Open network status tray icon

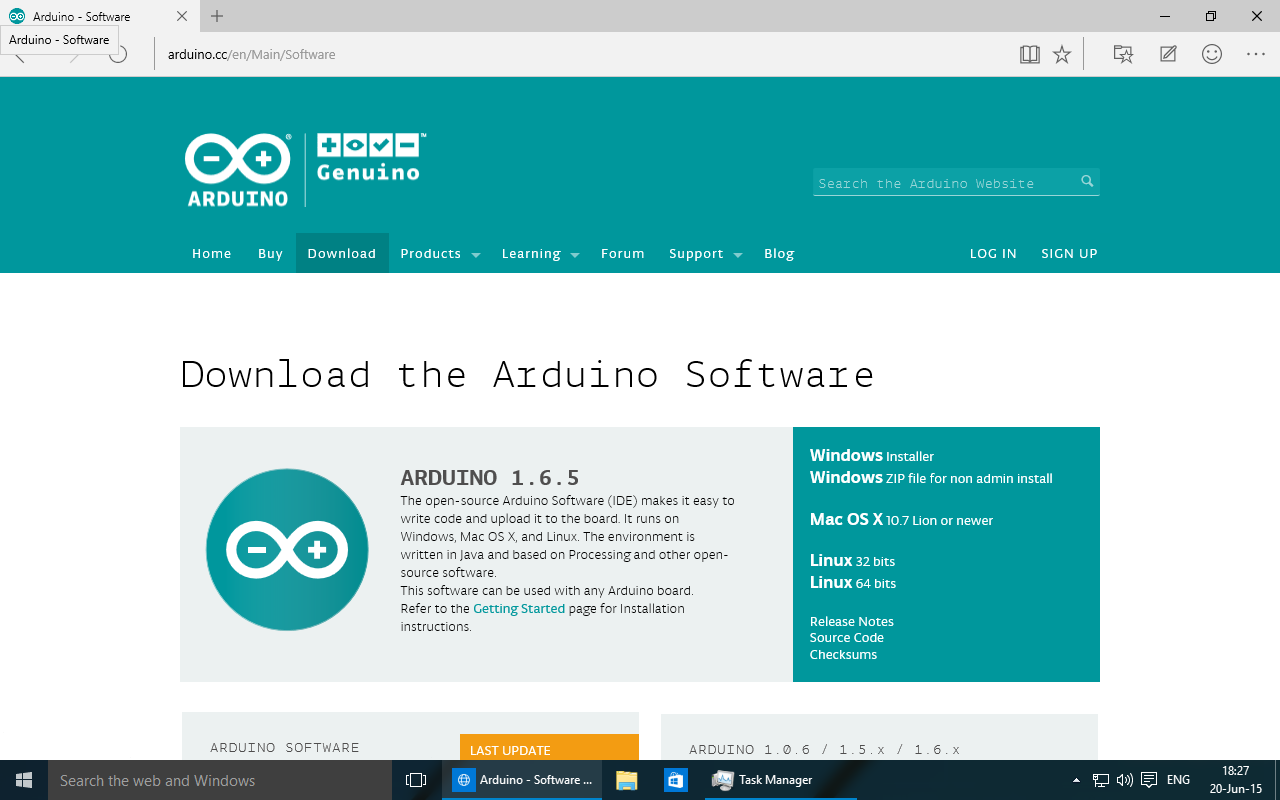tap(1101, 780)
